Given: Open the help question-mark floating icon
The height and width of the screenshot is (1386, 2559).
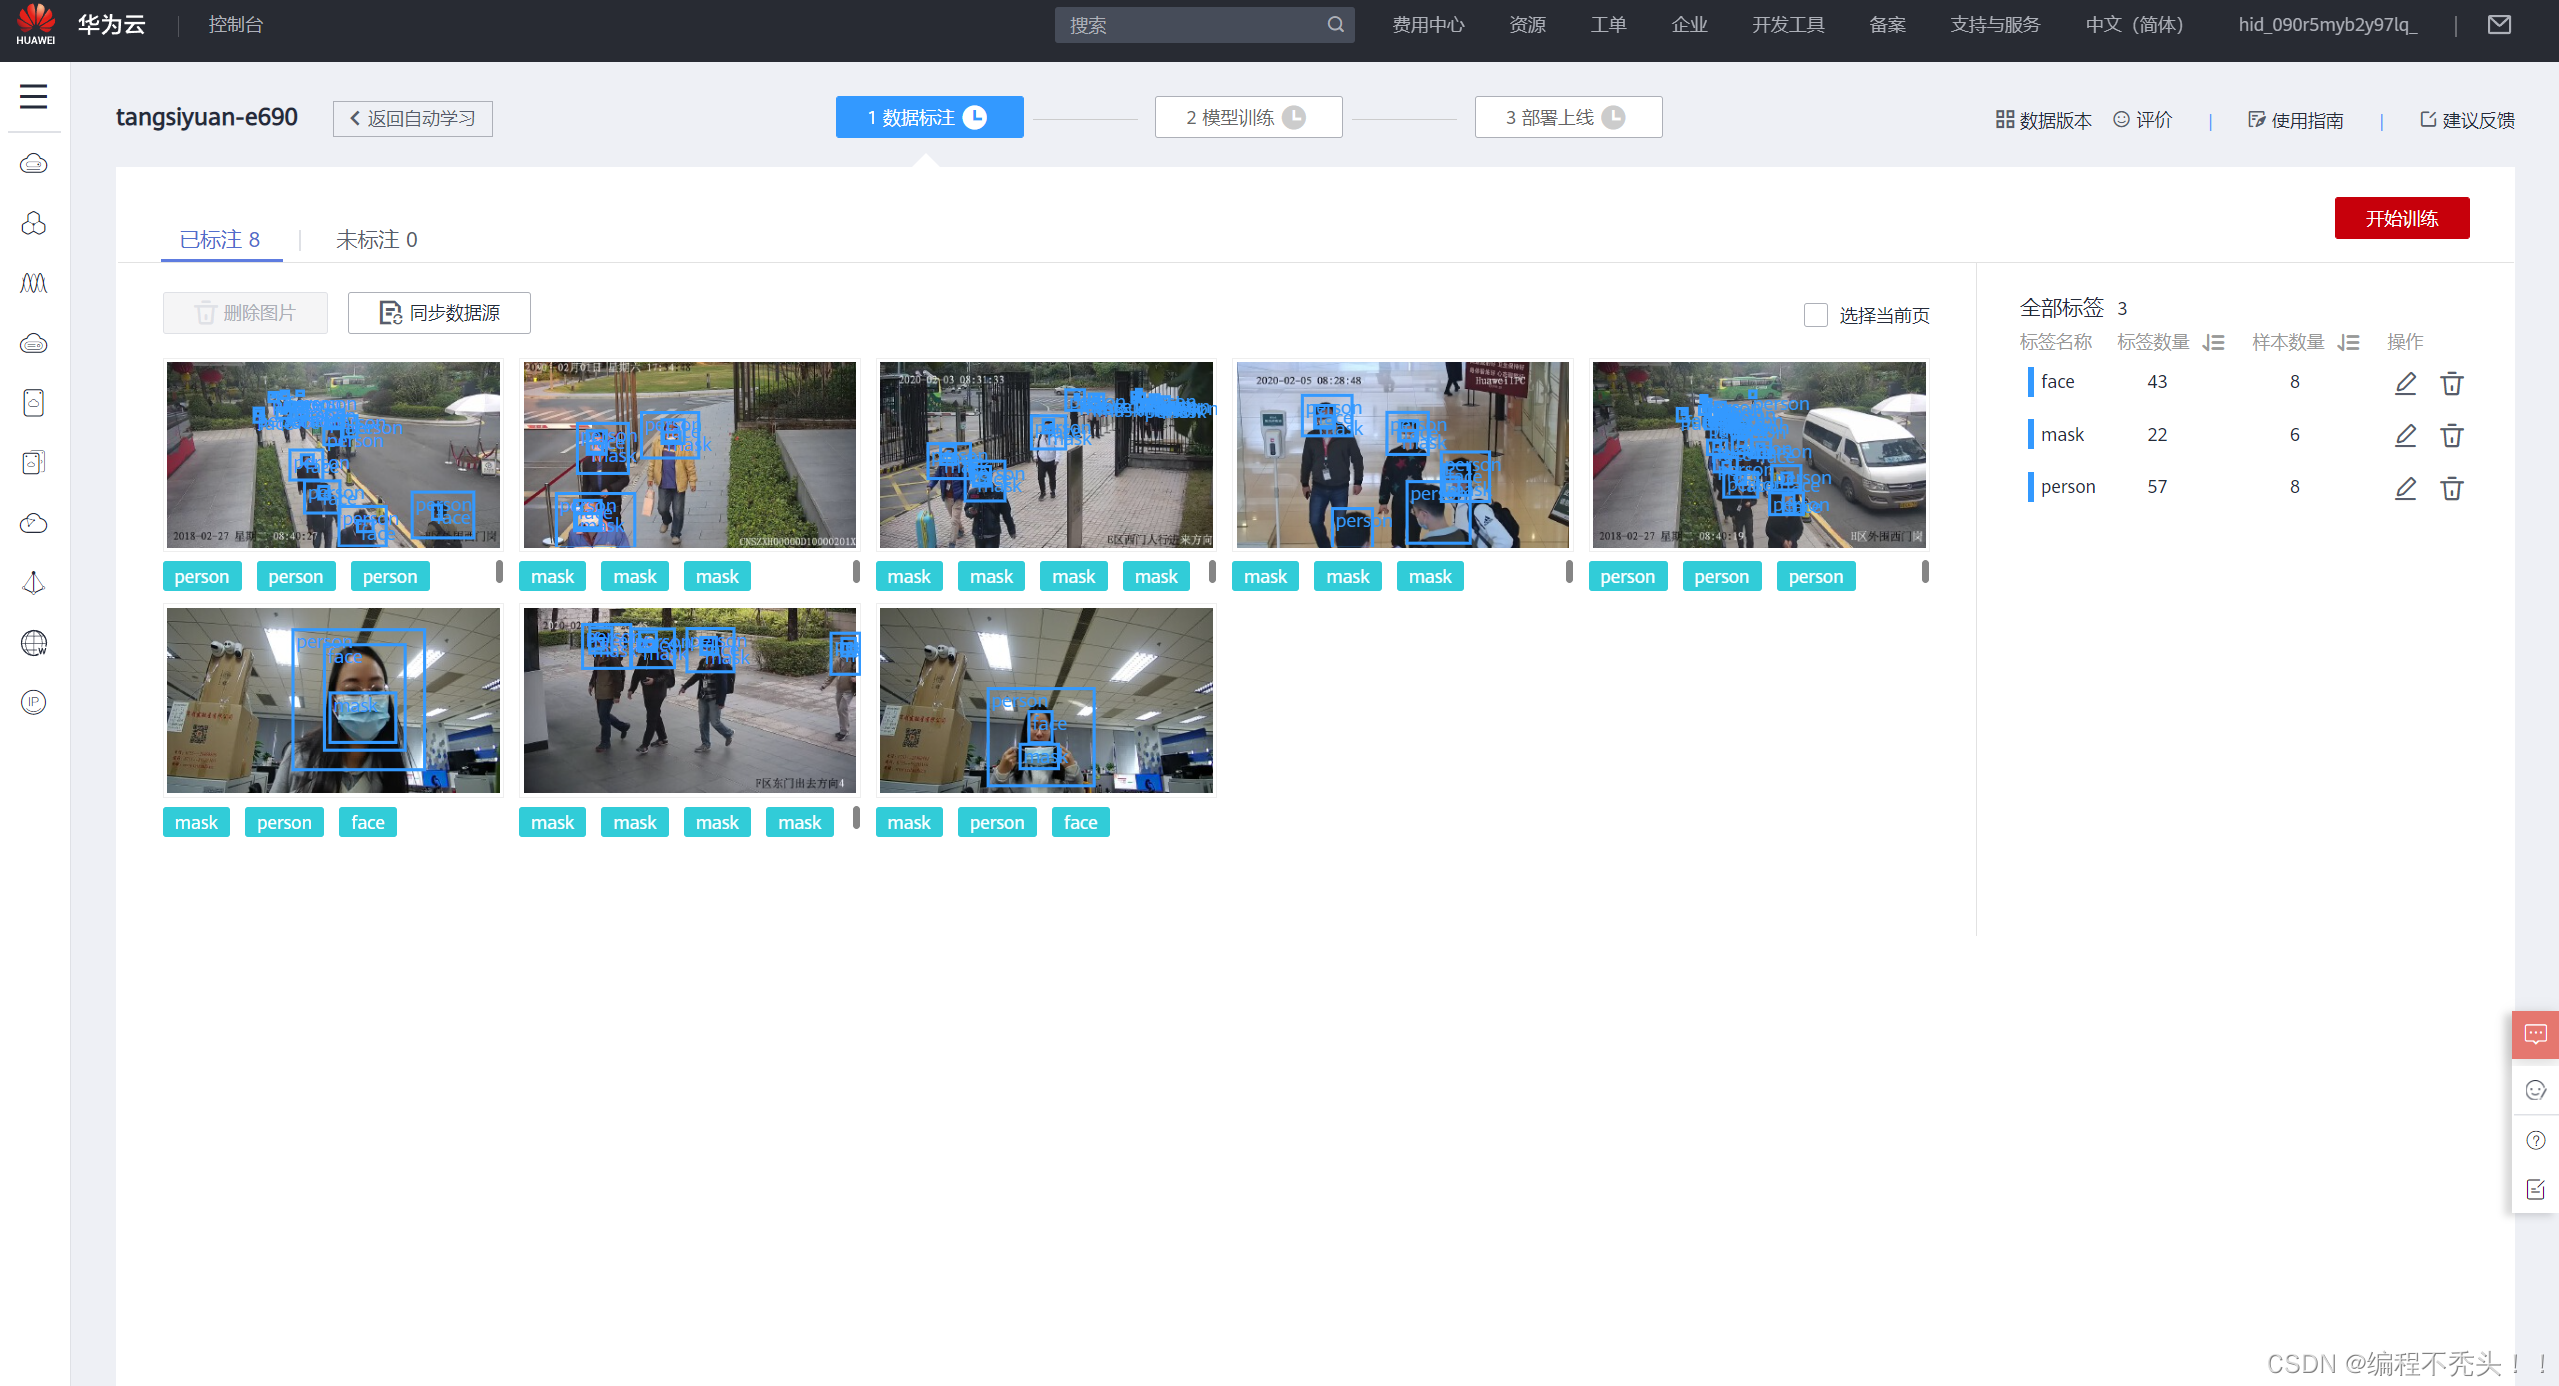Looking at the screenshot, I should coord(2535,1140).
